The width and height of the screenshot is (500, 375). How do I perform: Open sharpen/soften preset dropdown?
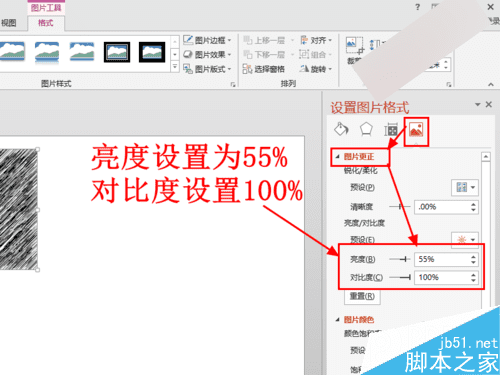pos(465,187)
